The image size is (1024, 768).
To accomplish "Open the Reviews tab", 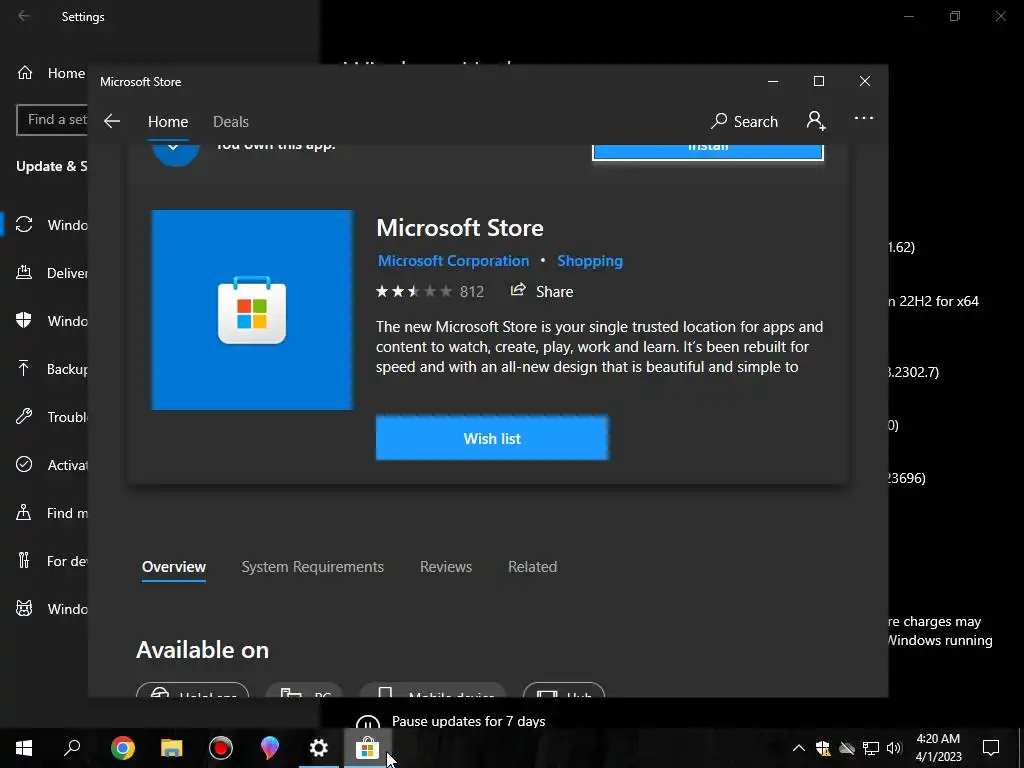I will pyautogui.click(x=446, y=567).
